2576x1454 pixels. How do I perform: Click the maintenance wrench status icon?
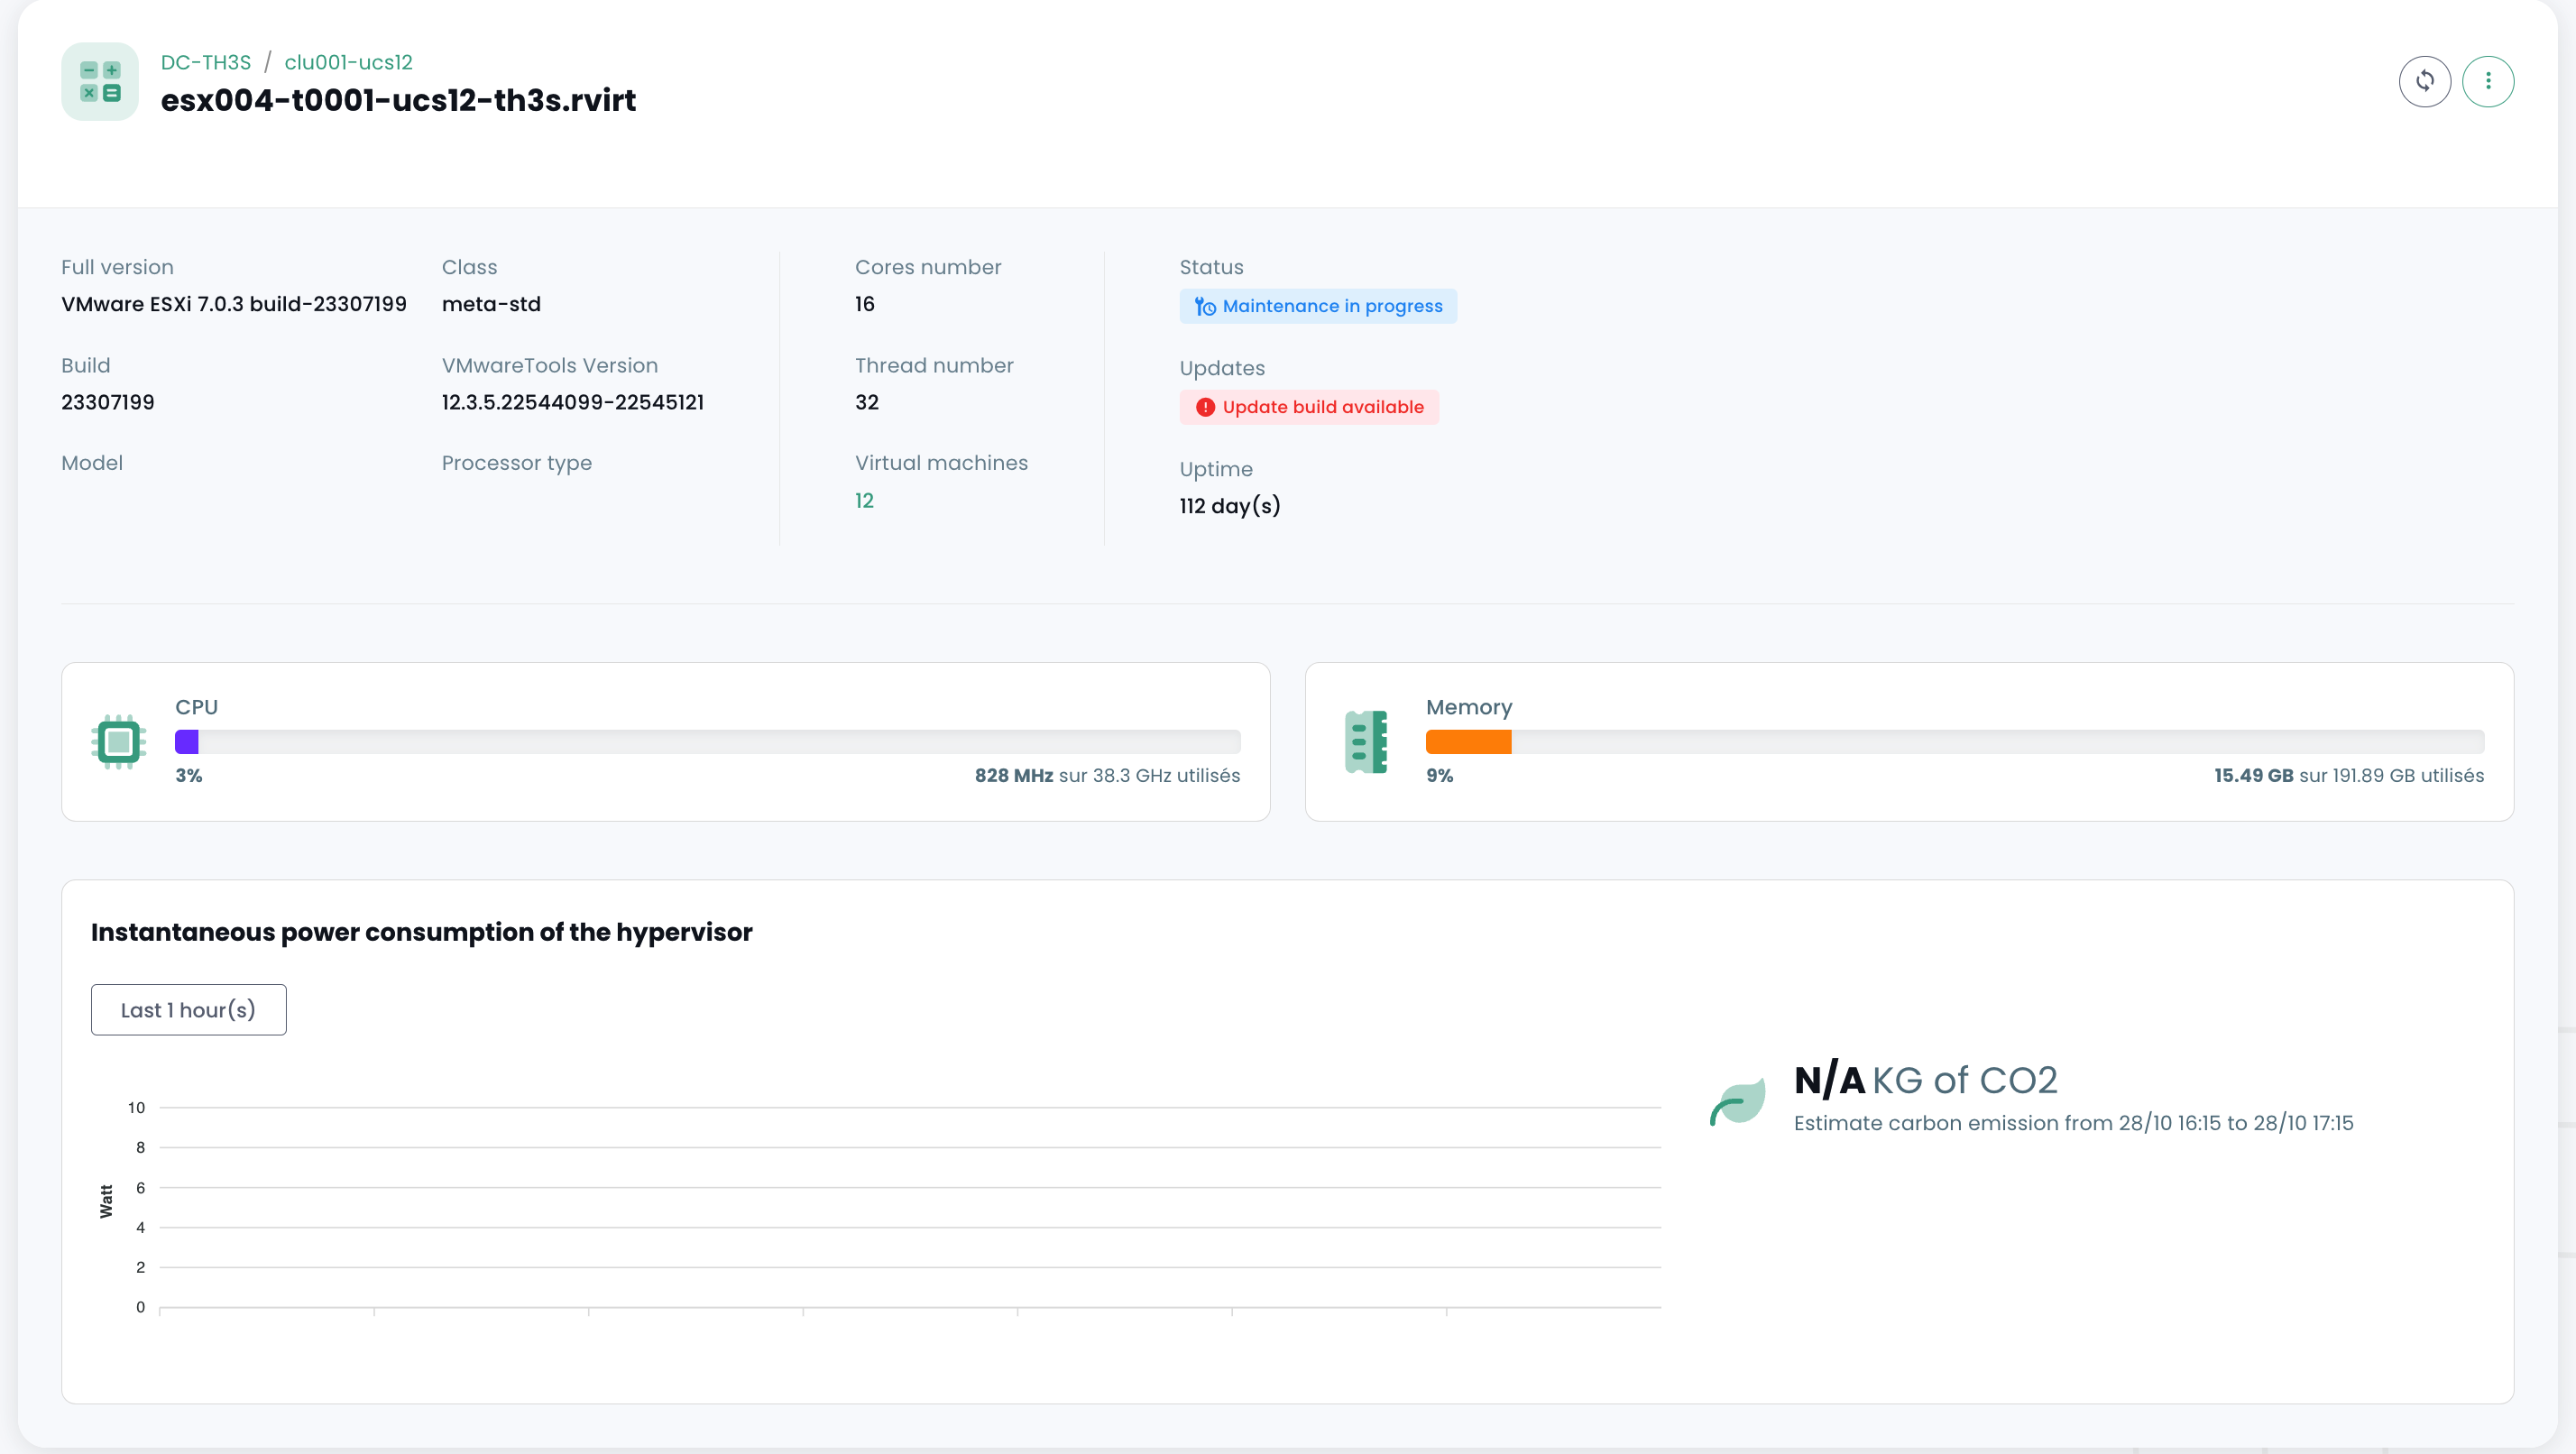click(x=1205, y=307)
